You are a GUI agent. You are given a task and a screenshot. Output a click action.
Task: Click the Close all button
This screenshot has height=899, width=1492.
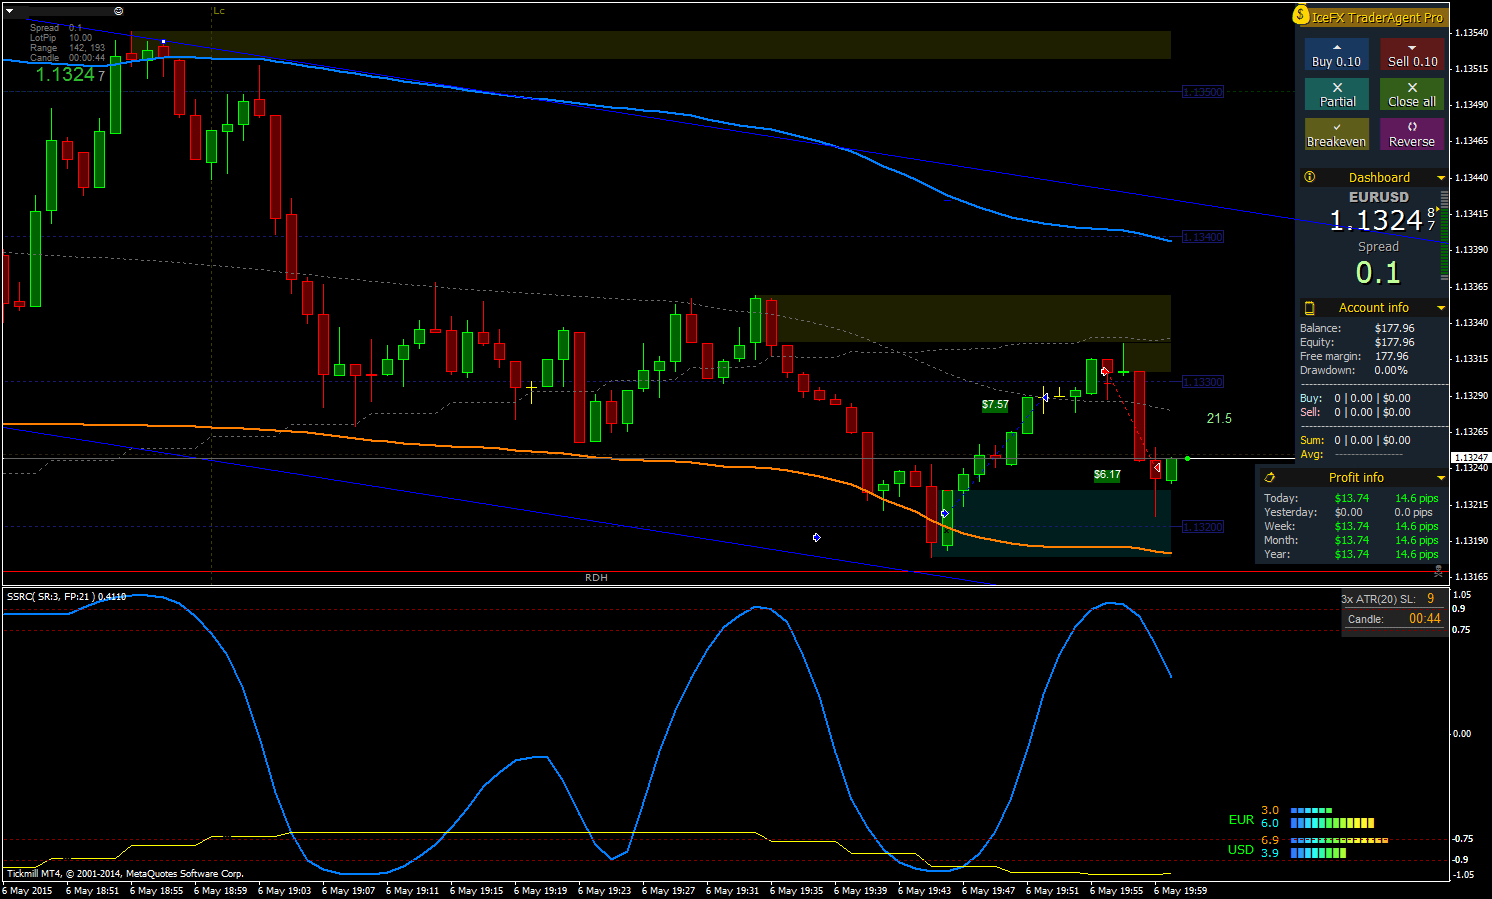[1412, 94]
